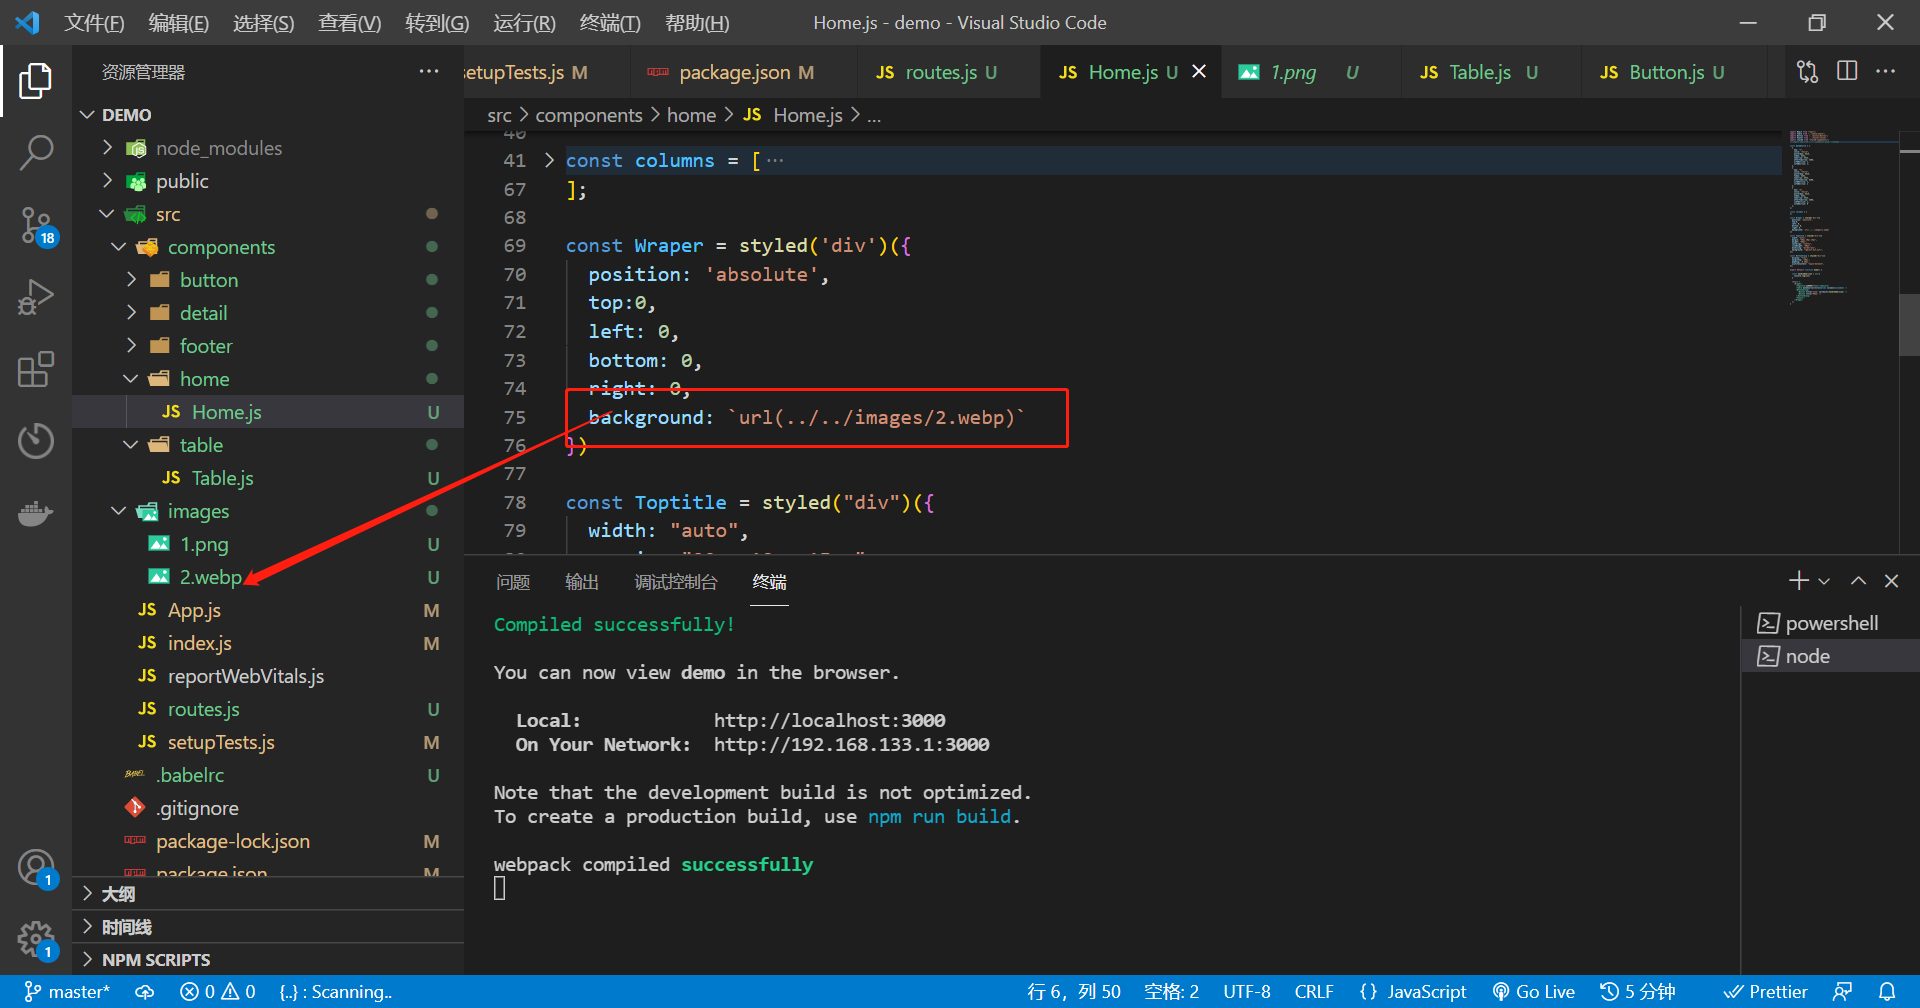The height and width of the screenshot is (1008, 1920).
Task: Open the Manage settings gear
Action: pyautogui.click(x=37, y=940)
